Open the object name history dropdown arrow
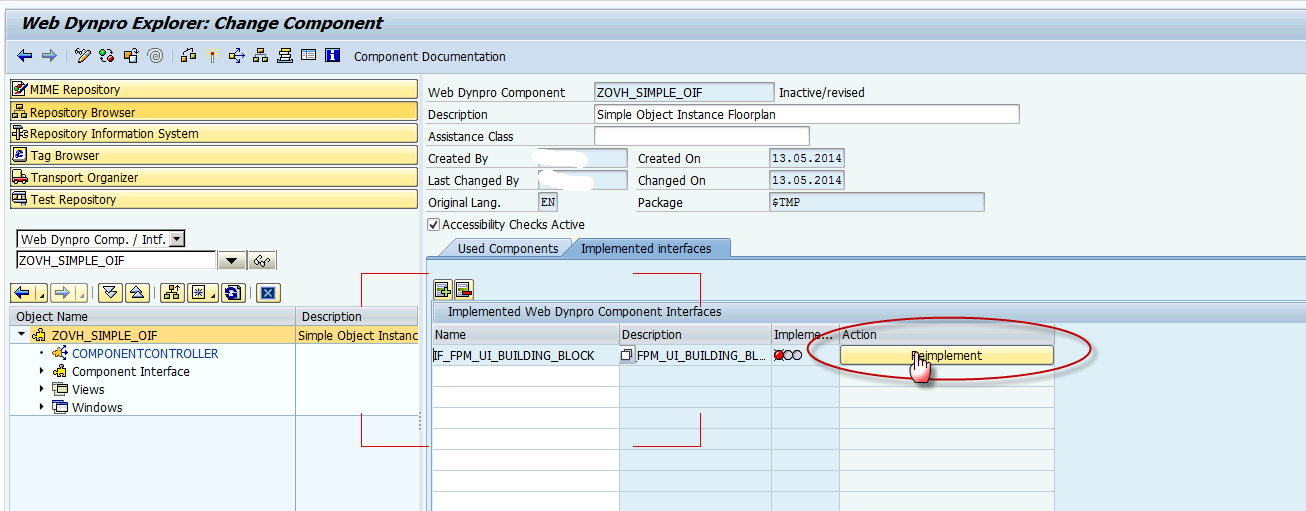 tap(232, 261)
